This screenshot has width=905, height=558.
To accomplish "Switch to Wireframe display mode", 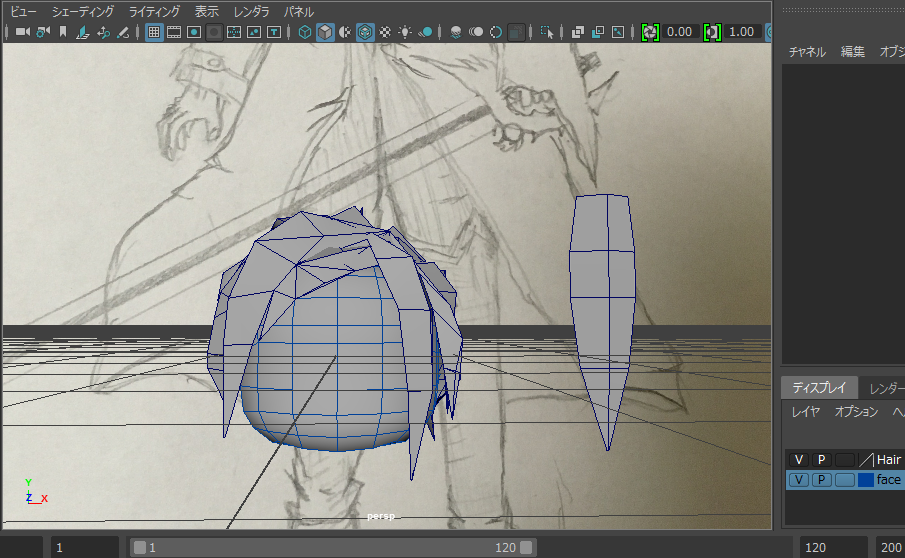I will click(x=305, y=32).
